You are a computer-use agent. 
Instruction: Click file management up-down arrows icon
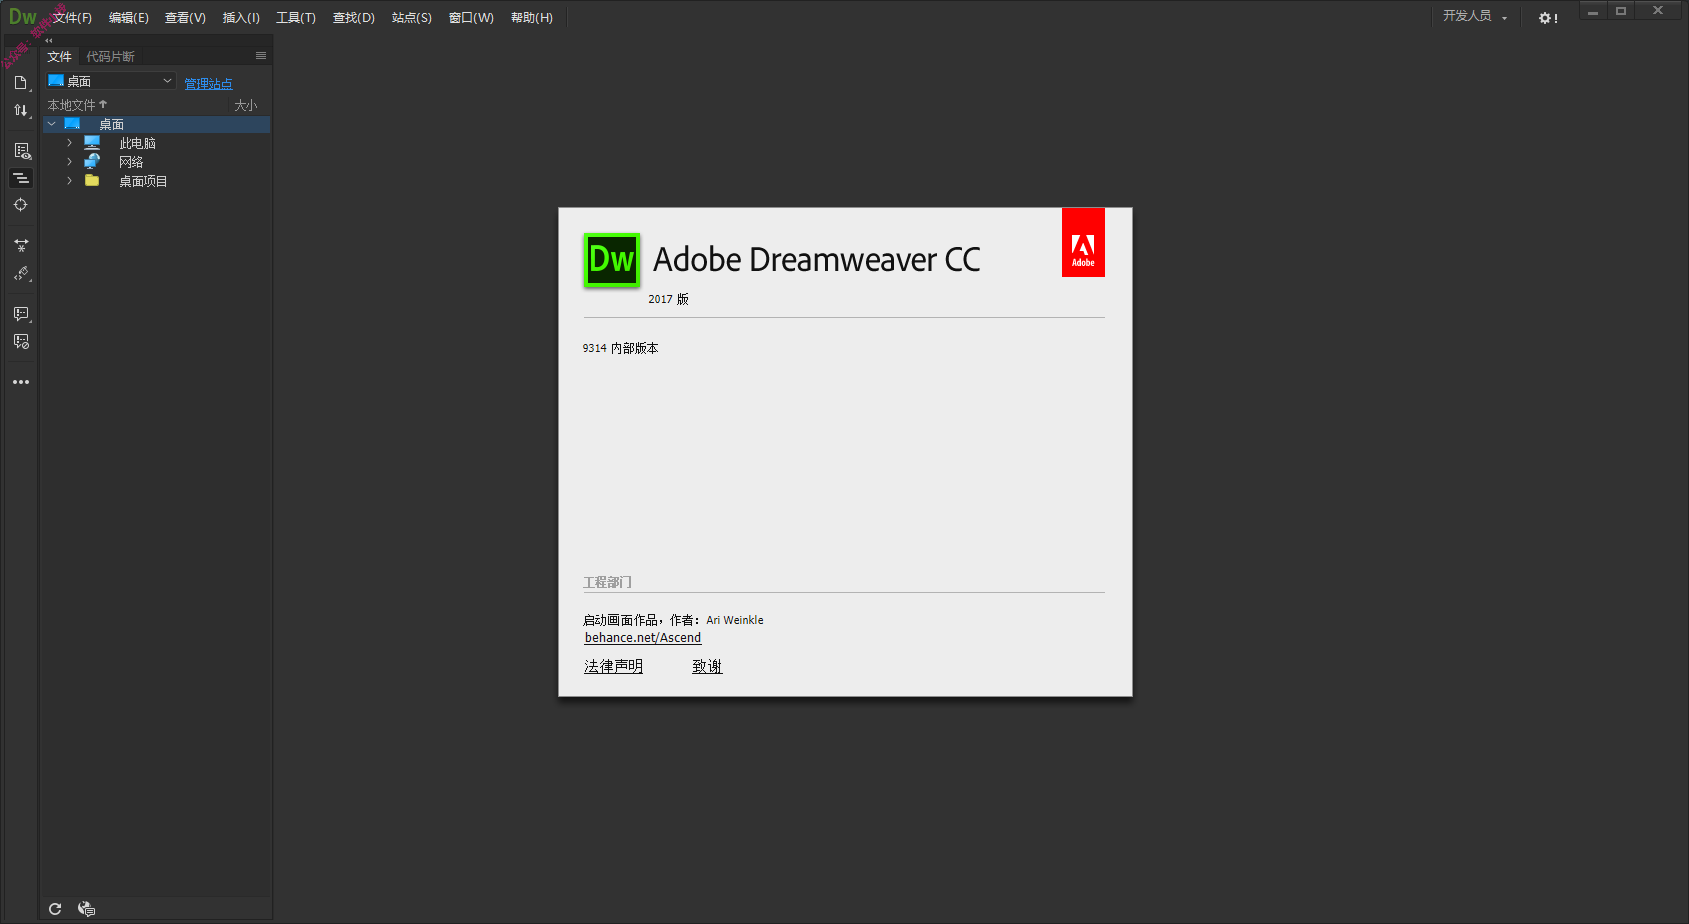coord(20,110)
